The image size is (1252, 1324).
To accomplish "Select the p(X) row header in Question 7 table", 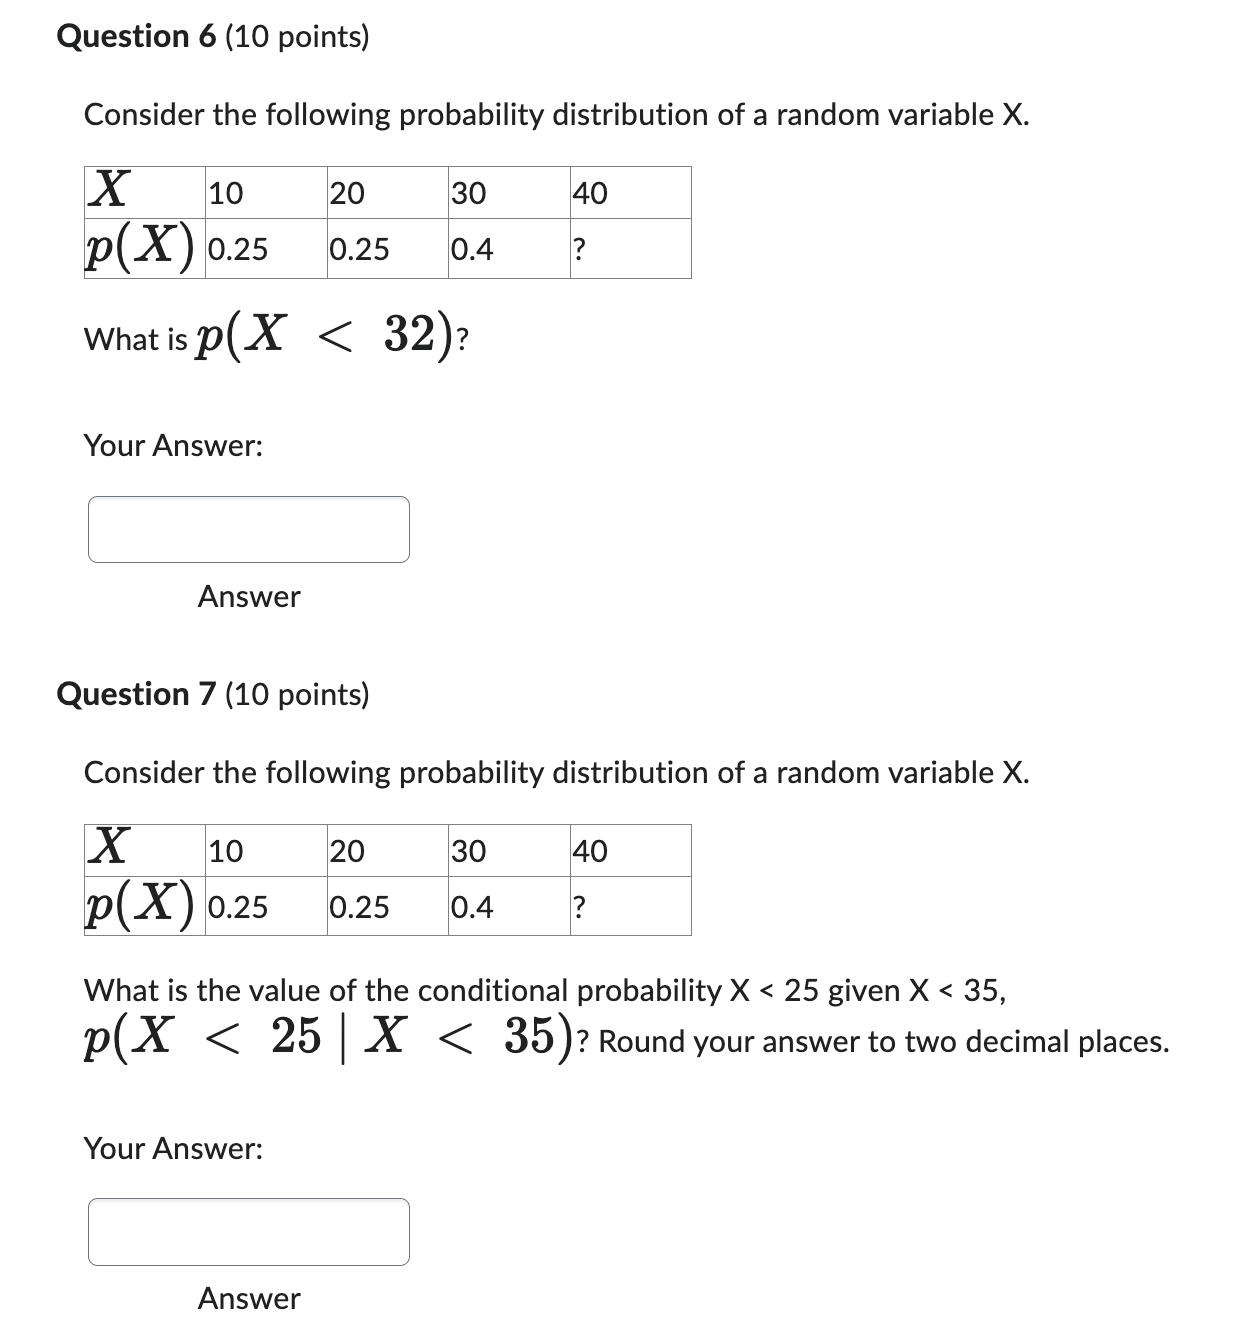I will [x=140, y=907].
